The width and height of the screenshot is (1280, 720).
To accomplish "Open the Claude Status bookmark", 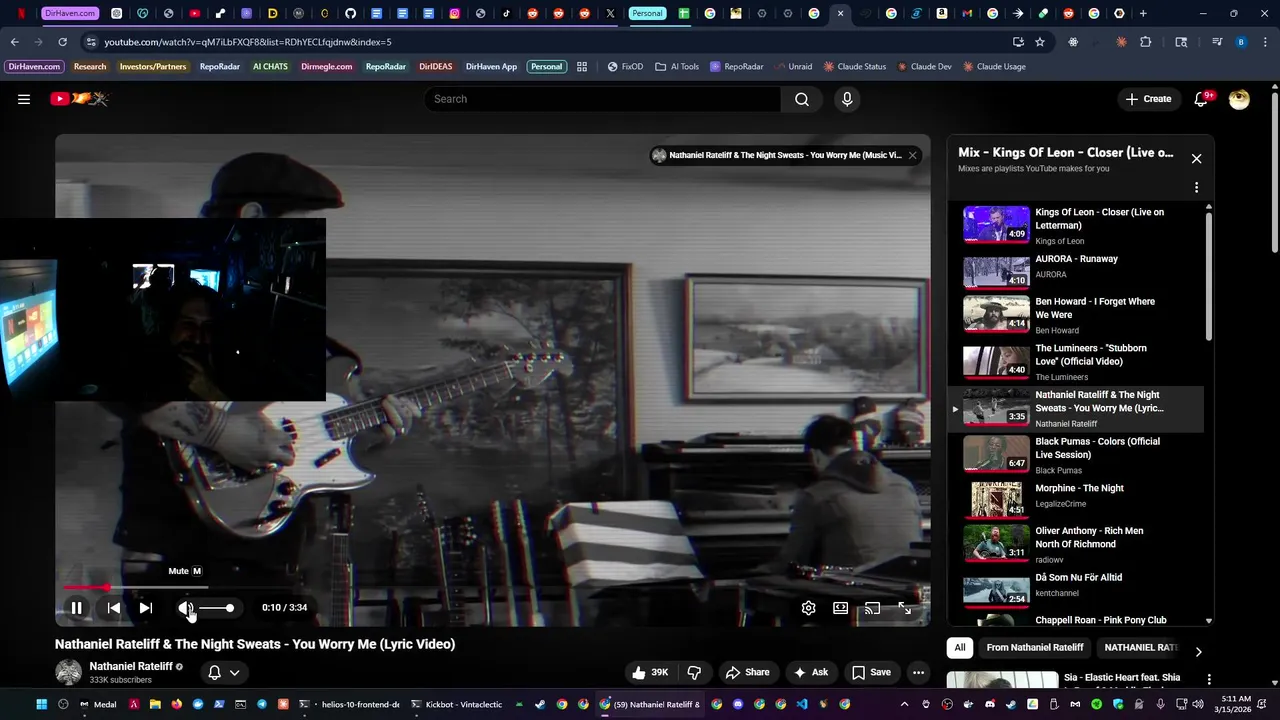I will [855, 67].
